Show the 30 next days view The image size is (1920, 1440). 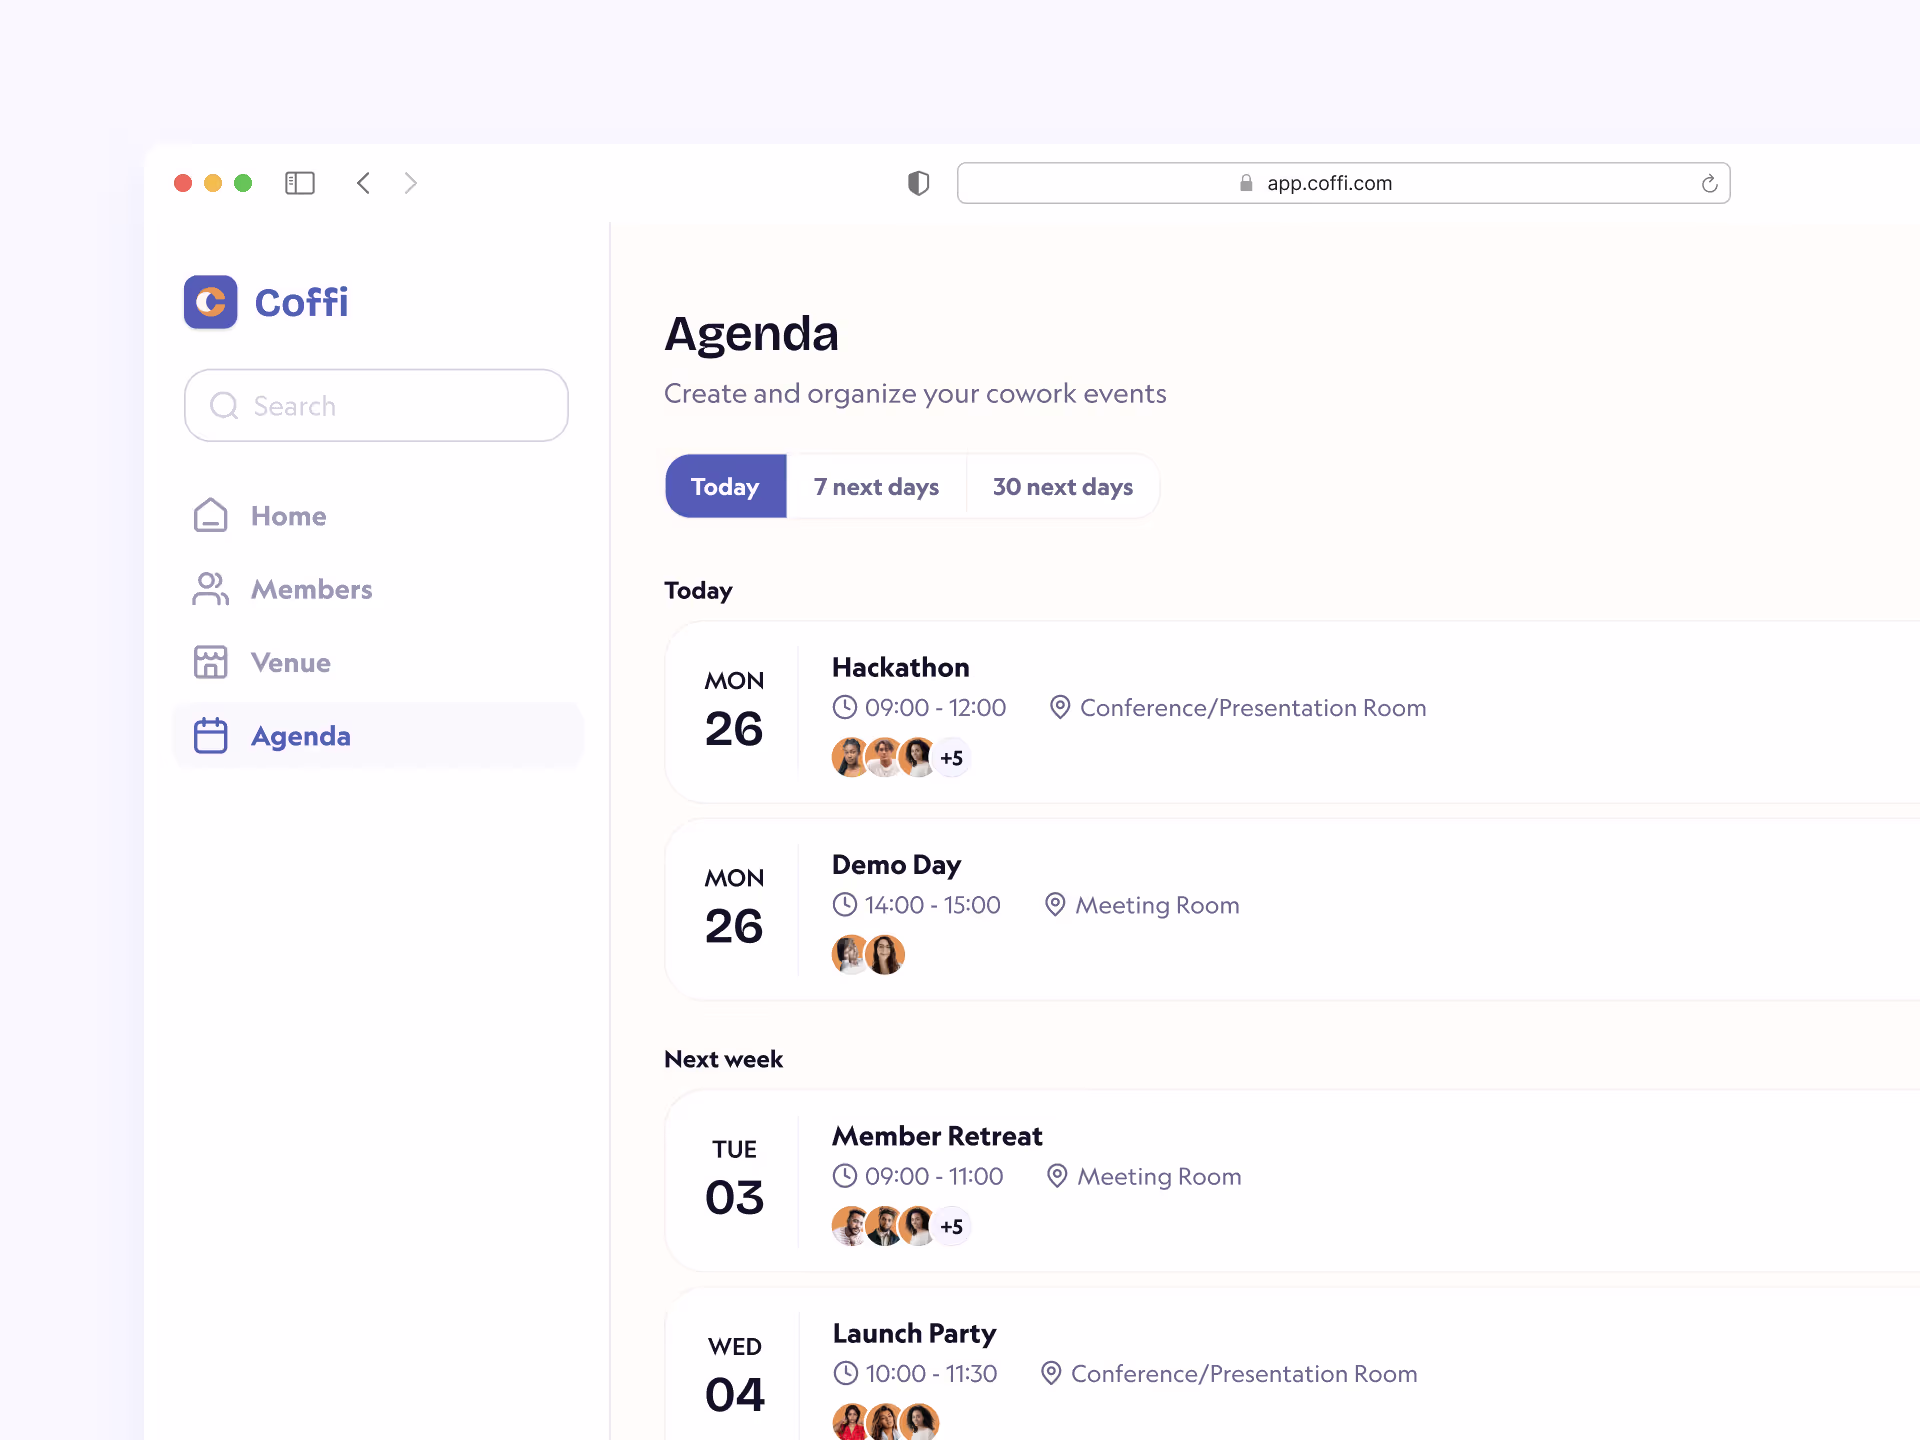[x=1062, y=487]
